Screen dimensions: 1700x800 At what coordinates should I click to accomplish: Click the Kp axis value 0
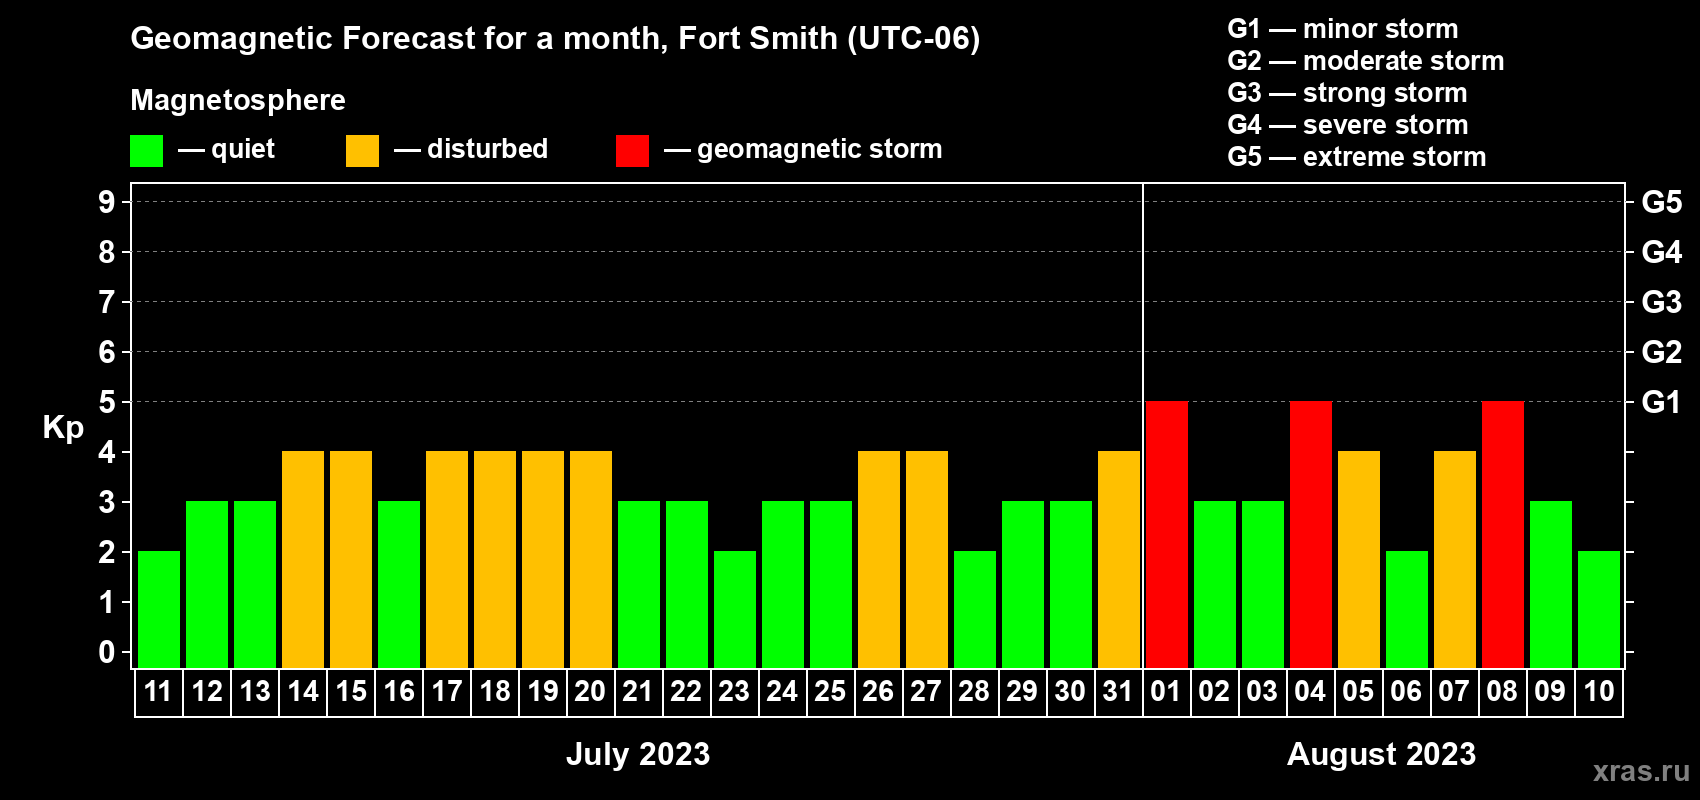click(x=107, y=652)
